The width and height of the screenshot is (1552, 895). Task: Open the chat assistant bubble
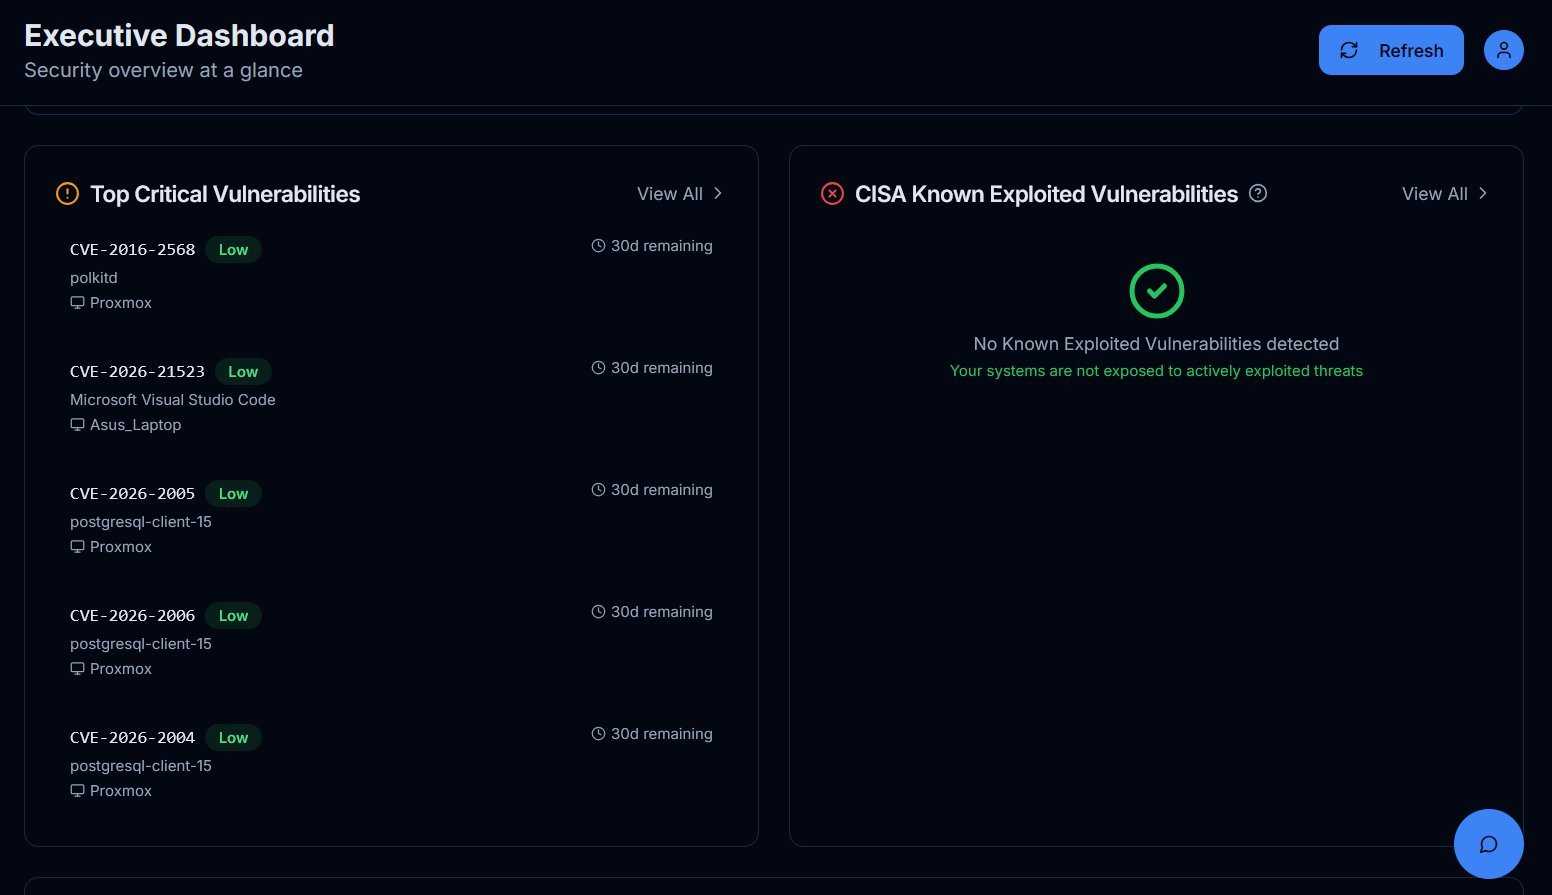tap(1488, 843)
